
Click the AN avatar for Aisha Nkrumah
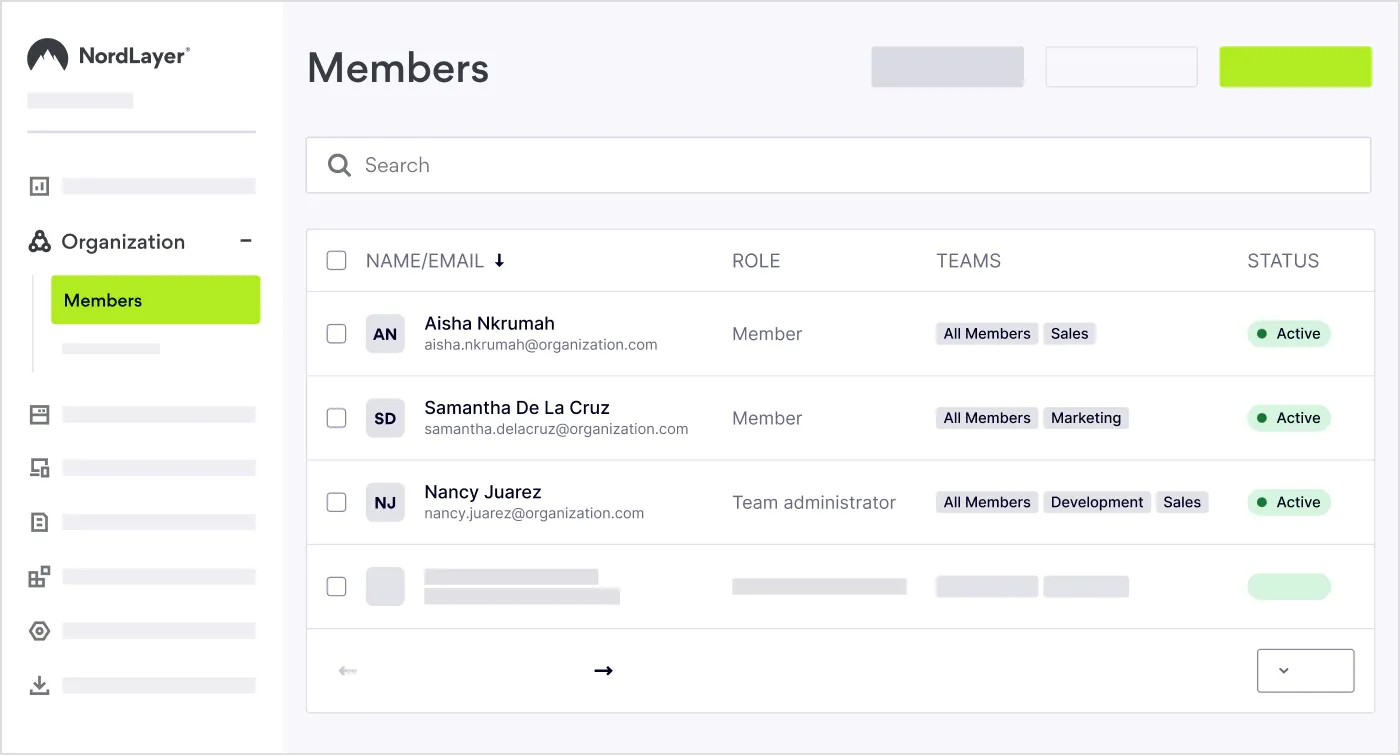[385, 334]
